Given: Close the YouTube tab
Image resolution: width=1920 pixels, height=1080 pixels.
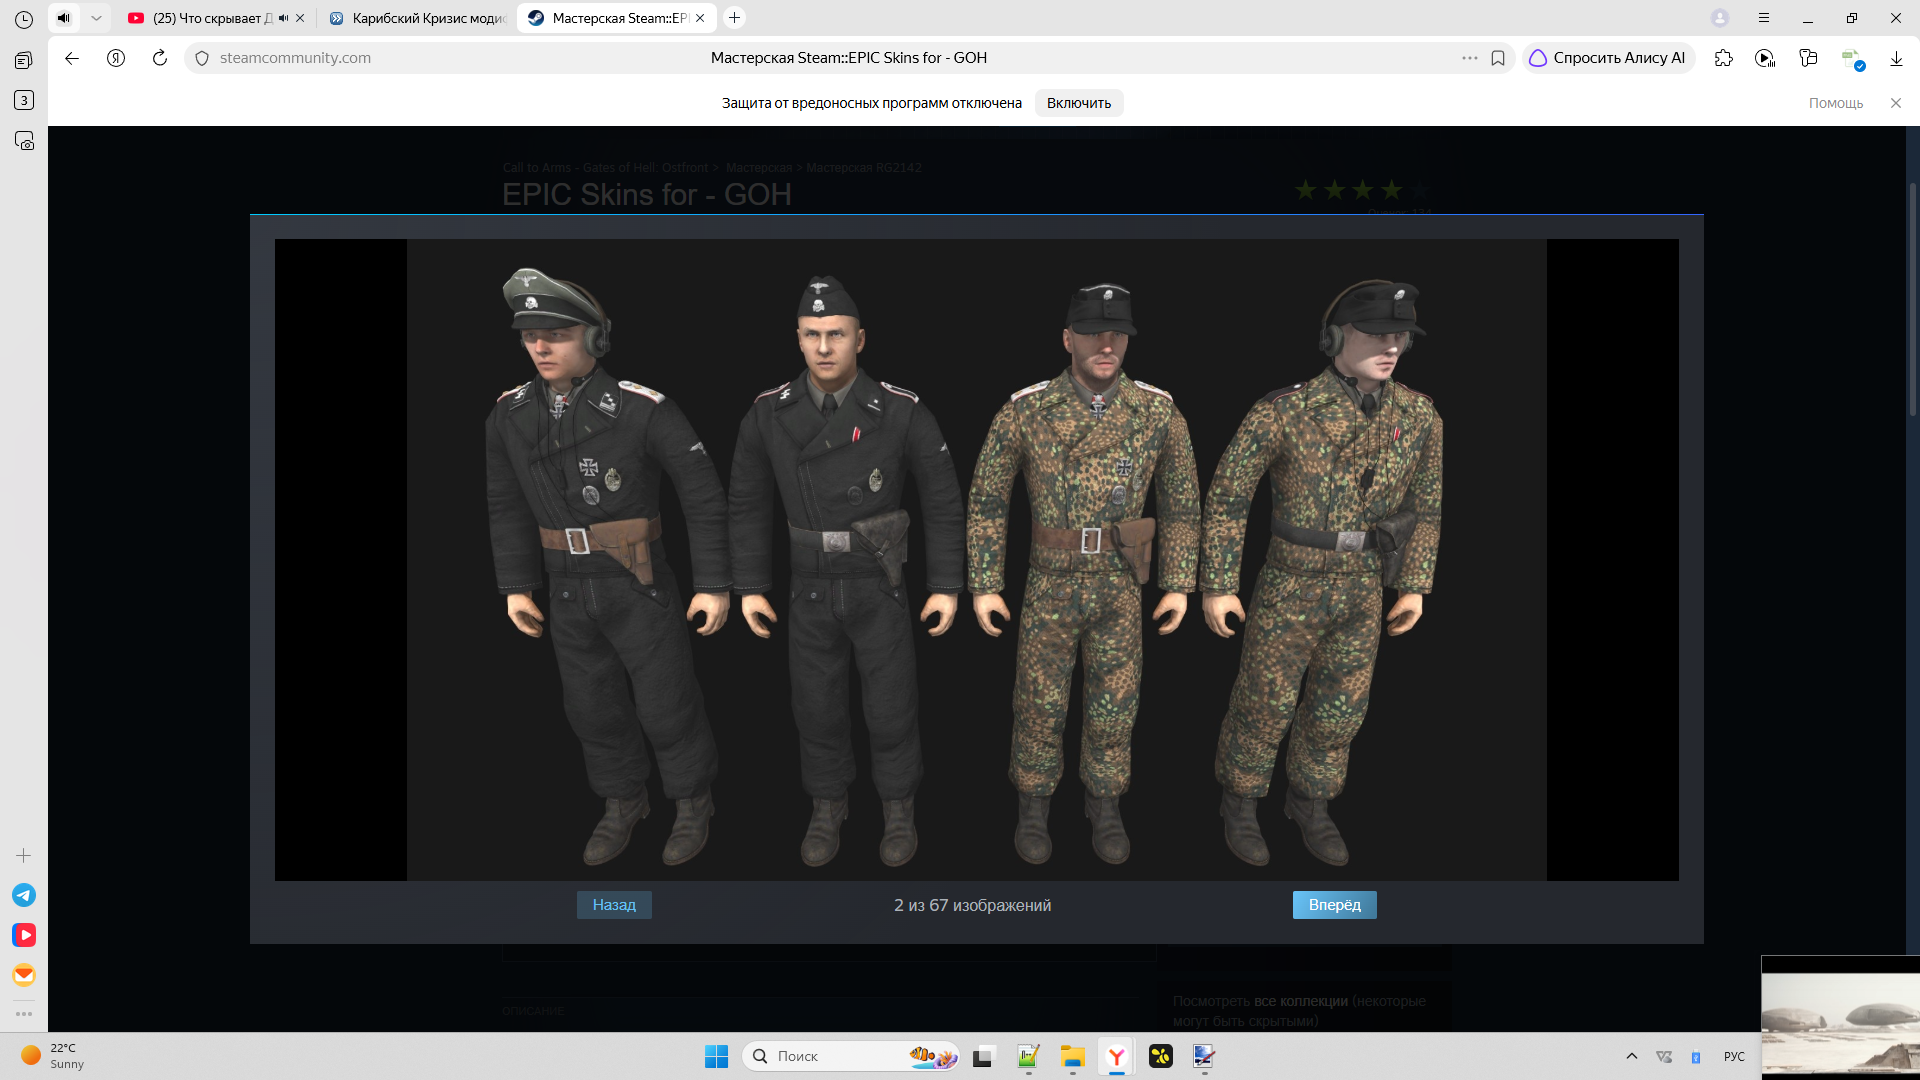Looking at the screenshot, I should click(300, 18).
